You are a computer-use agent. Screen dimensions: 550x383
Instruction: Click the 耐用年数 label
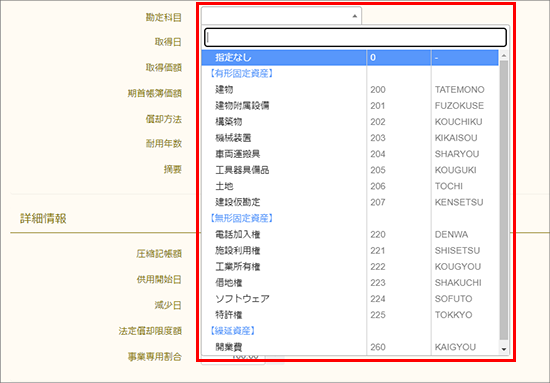(x=163, y=143)
